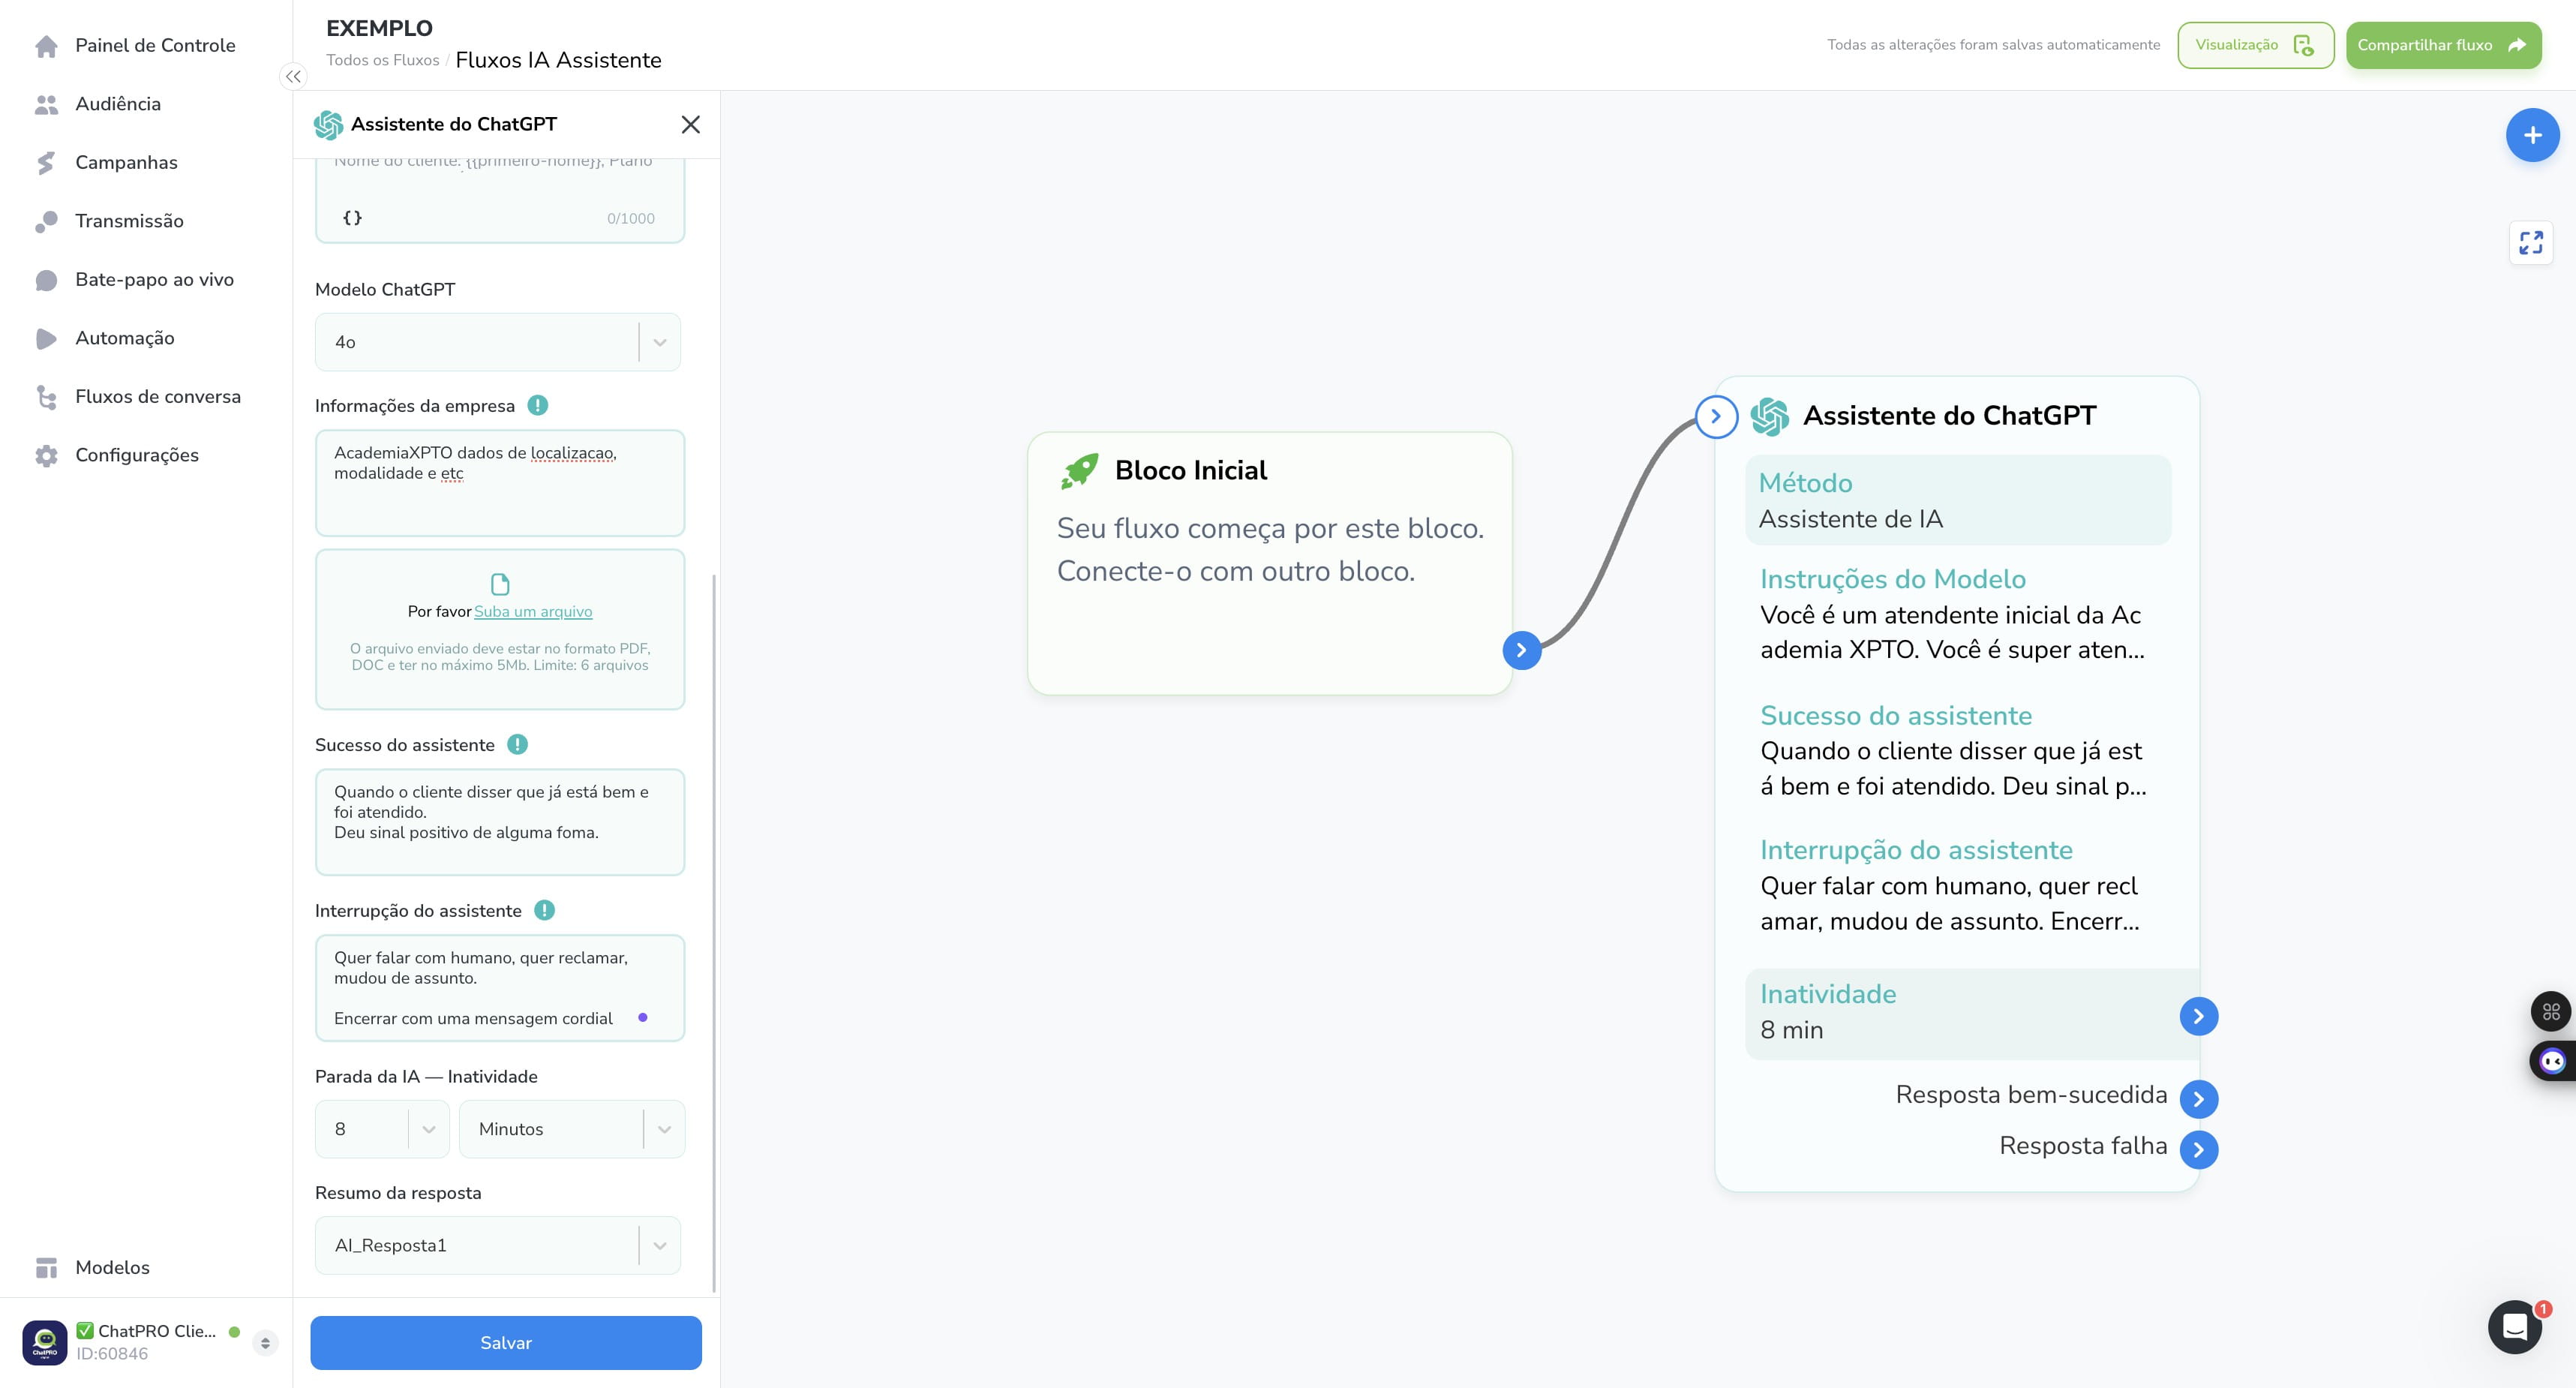Image resolution: width=2576 pixels, height=1388 pixels.
Task: Insert variable with curly braces icon
Action: click(x=352, y=217)
